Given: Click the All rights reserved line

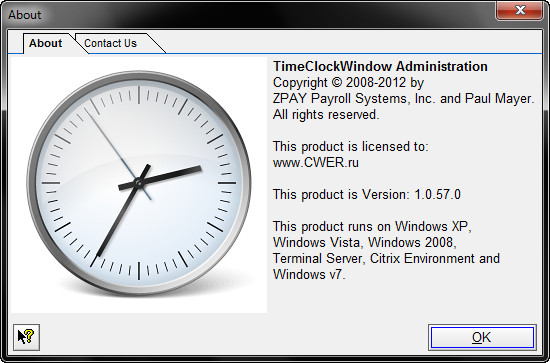Looking at the screenshot, I should click(326, 114).
